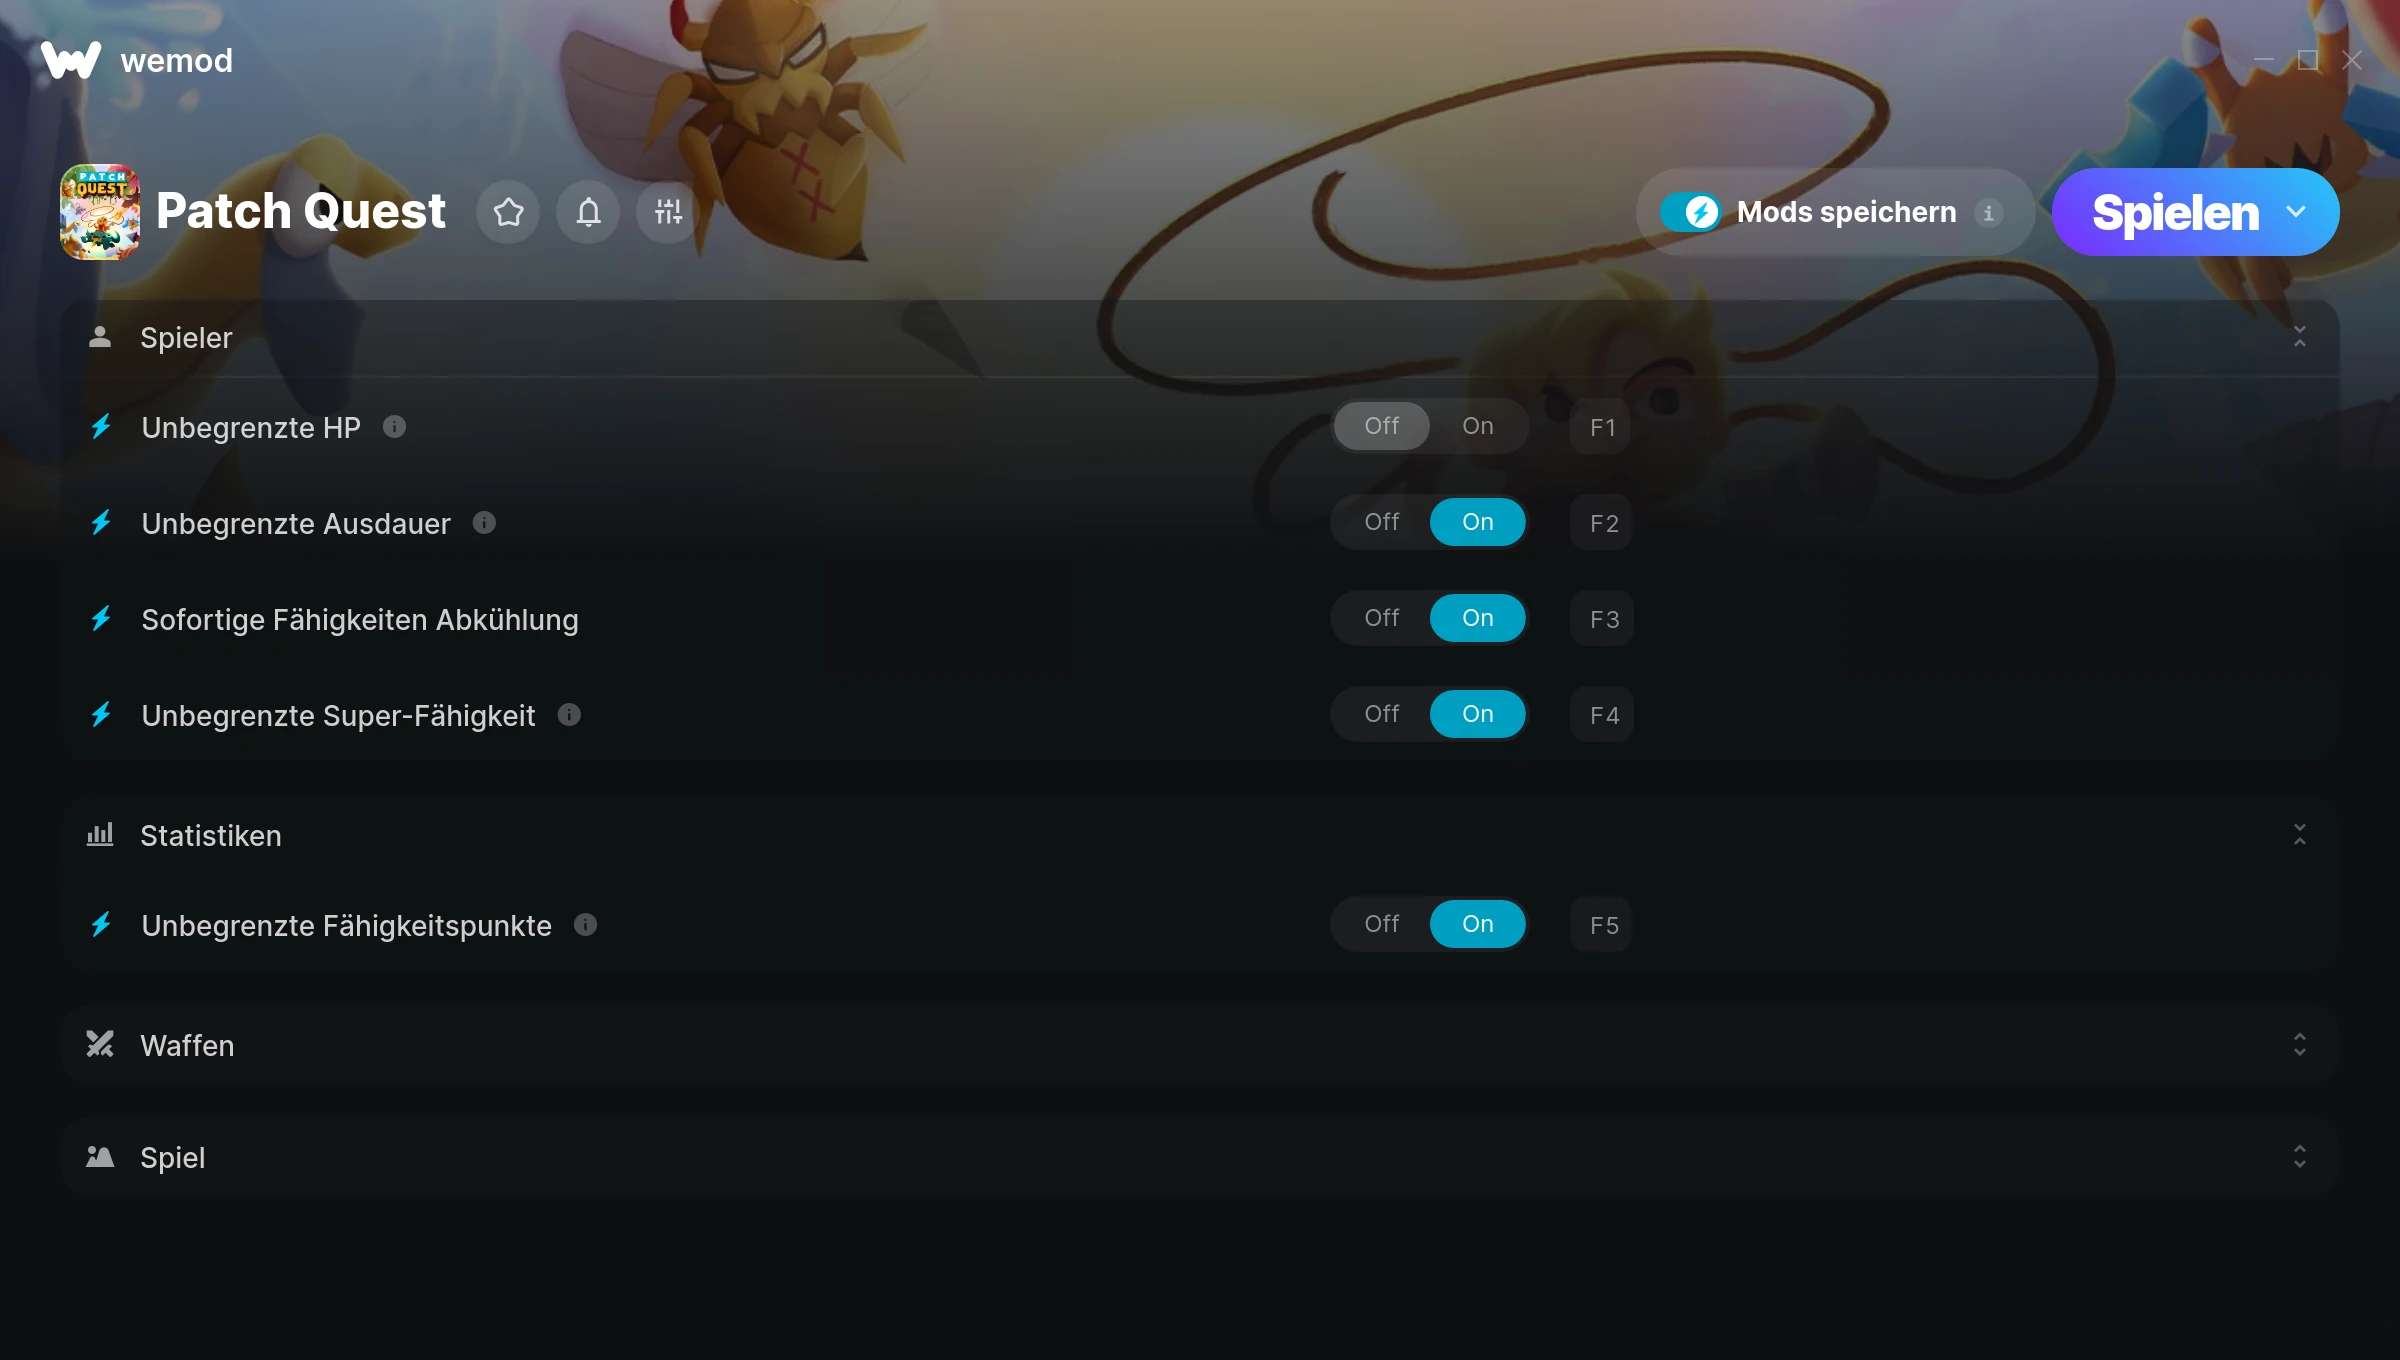This screenshot has height=1360, width=2400.
Task: Show info icon next to Unbegrenzte Ausdauer
Action: (484, 523)
